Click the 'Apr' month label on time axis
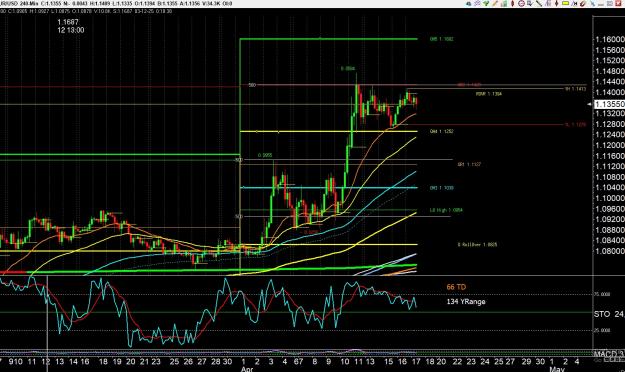625x372 pixels. (247, 369)
